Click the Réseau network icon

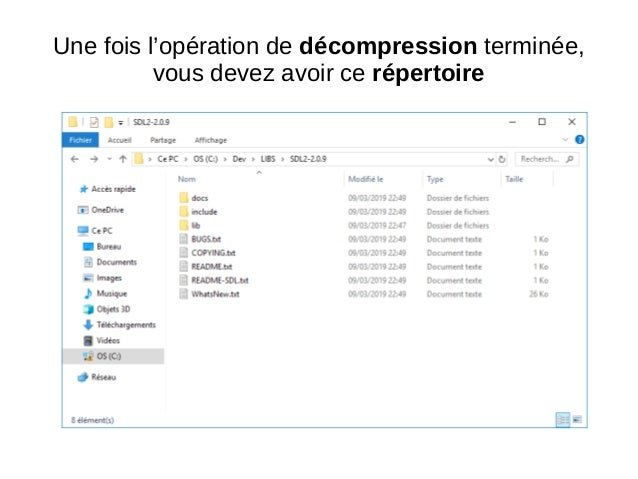click(x=83, y=377)
